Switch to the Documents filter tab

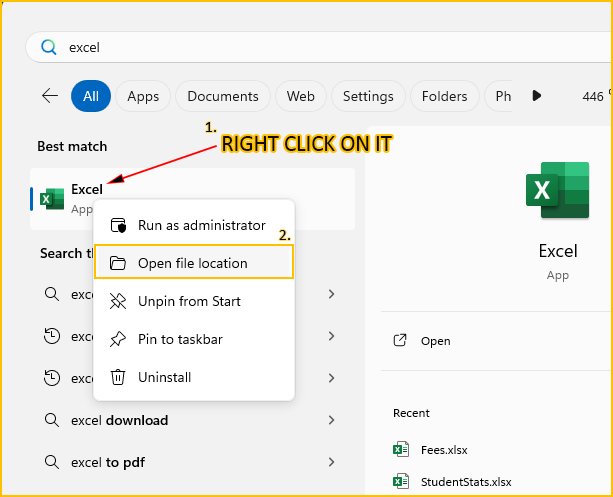tap(223, 96)
